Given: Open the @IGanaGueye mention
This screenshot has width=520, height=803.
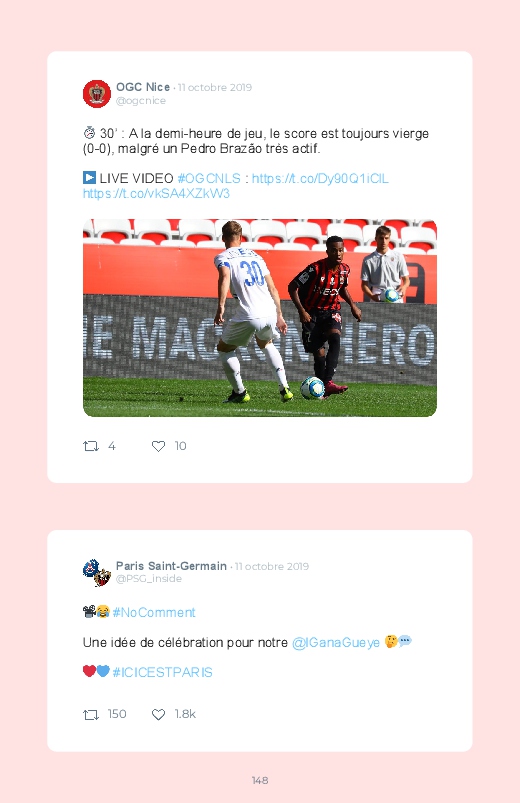Looking at the screenshot, I should click(336, 643).
